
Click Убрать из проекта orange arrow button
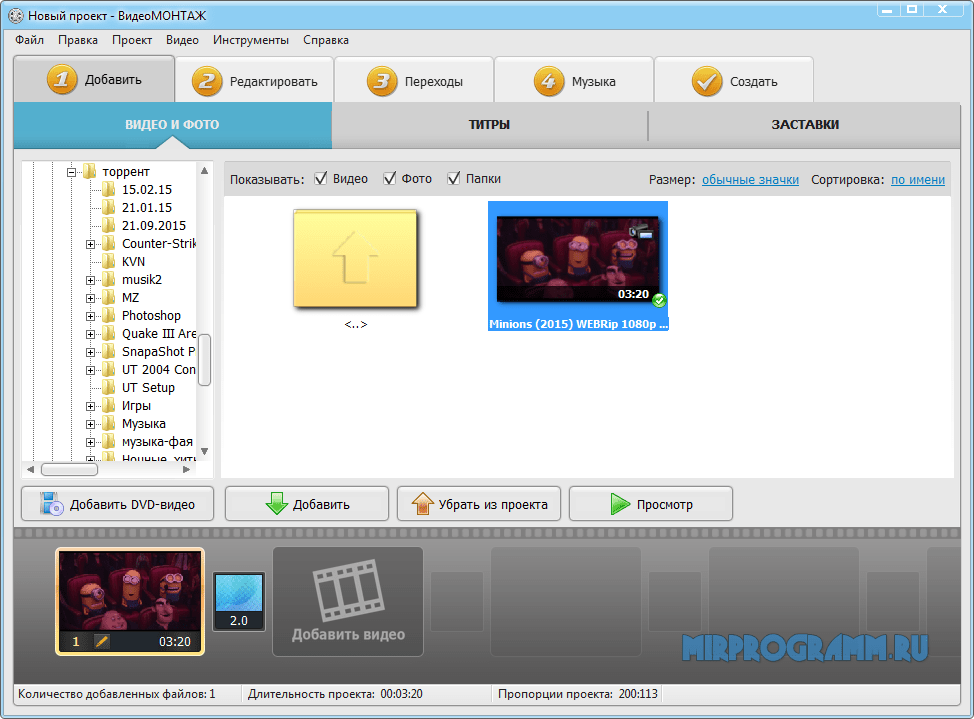[479, 504]
